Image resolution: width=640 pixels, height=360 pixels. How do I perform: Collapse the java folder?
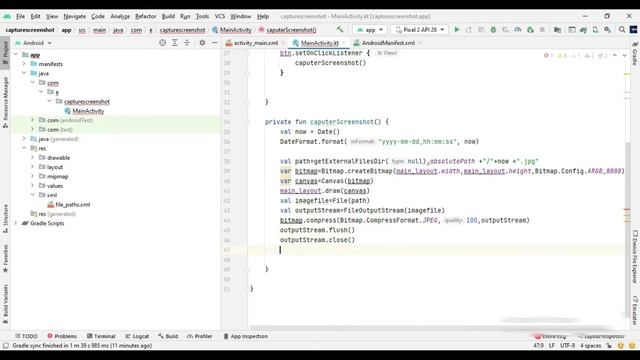pos(24,73)
